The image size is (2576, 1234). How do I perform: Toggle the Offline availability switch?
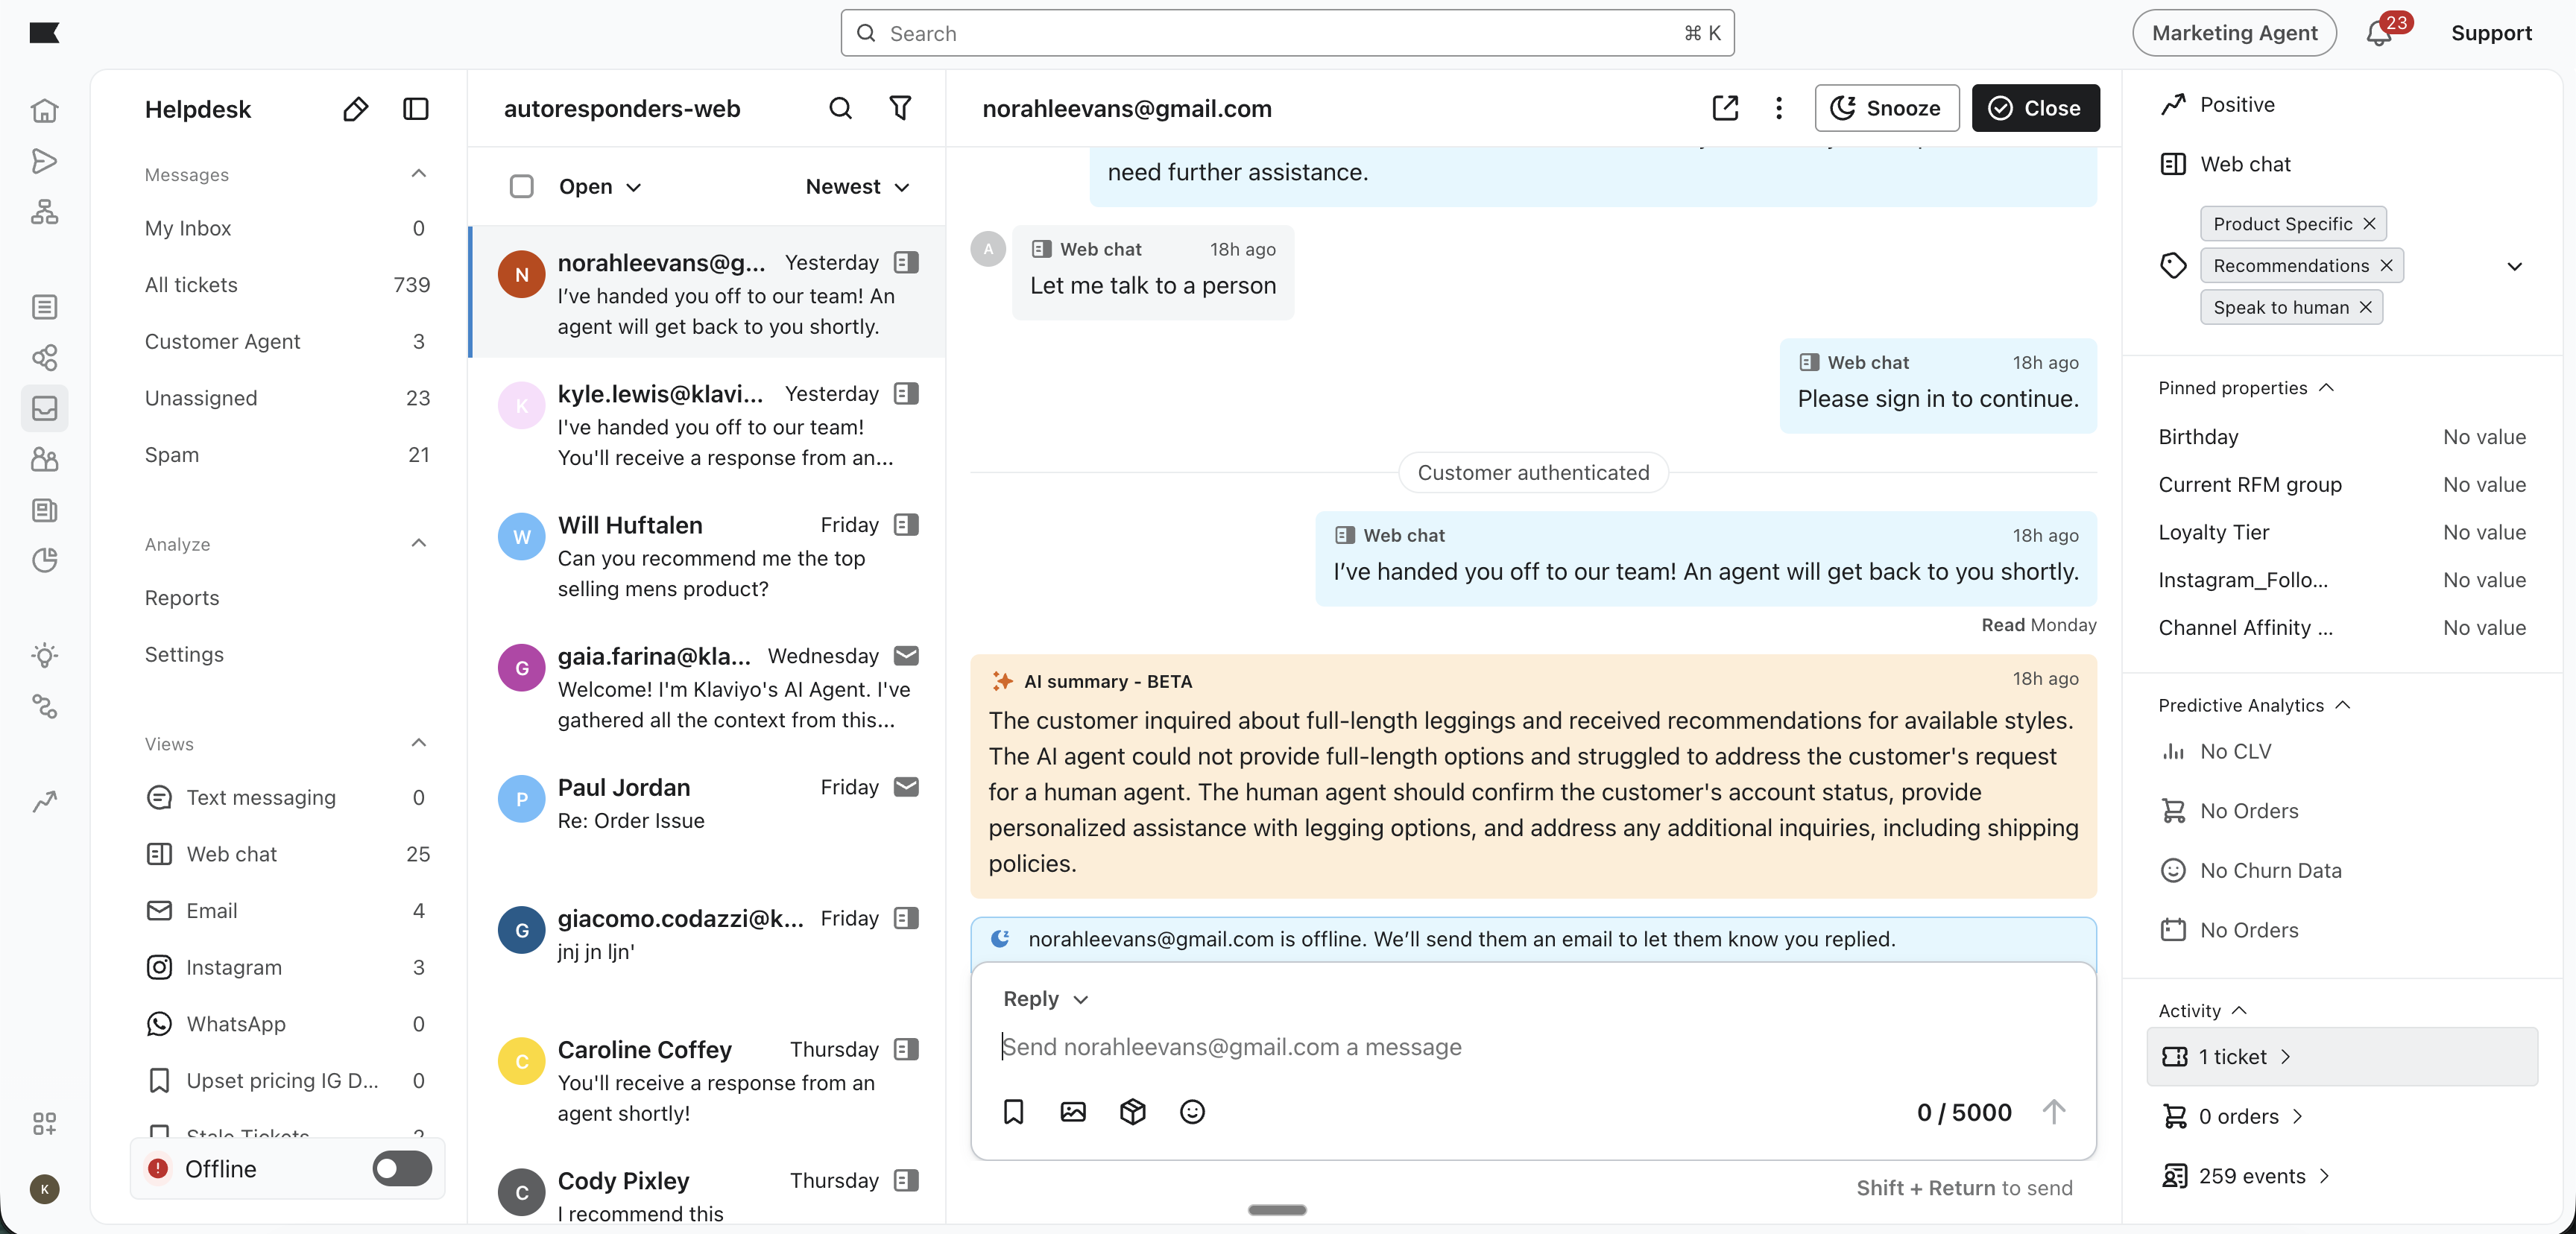[x=402, y=1168]
